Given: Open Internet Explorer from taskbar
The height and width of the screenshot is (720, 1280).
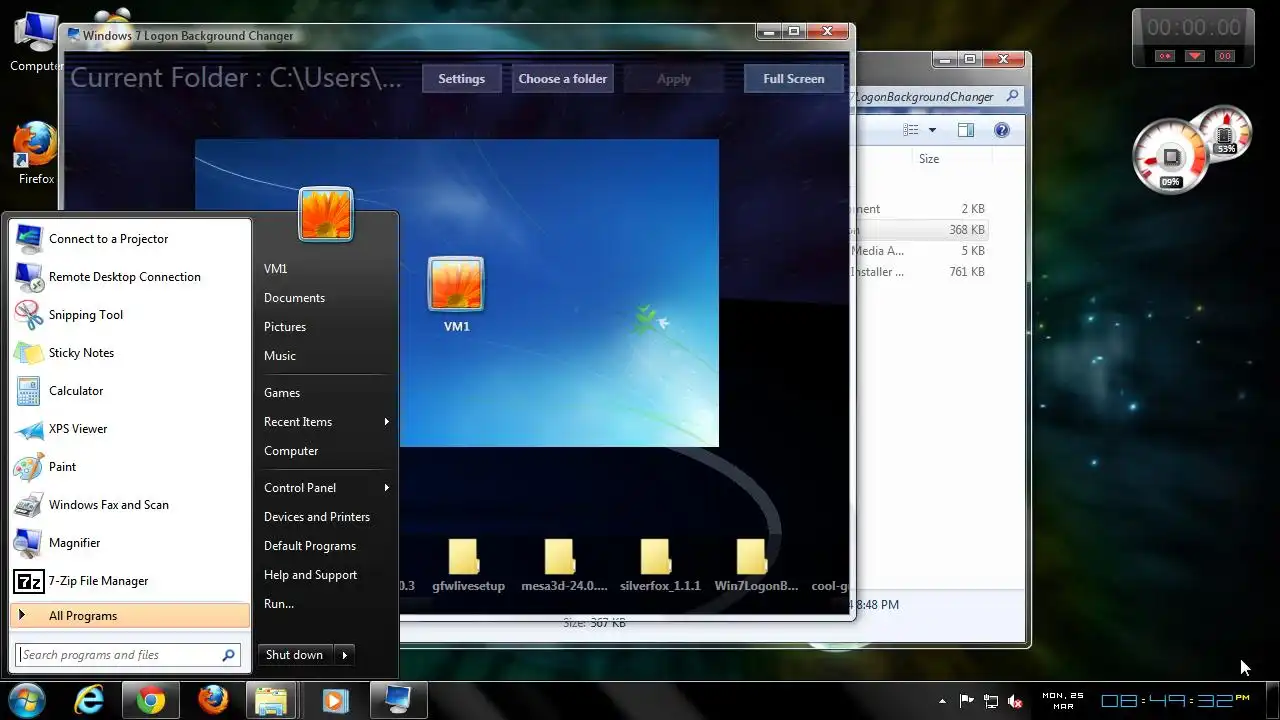Looking at the screenshot, I should pyautogui.click(x=89, y=700).
